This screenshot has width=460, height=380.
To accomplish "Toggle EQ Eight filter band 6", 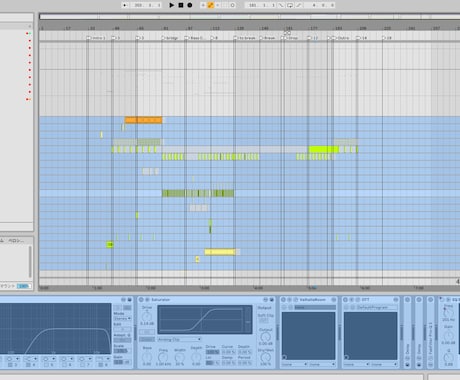I will 64,365.
